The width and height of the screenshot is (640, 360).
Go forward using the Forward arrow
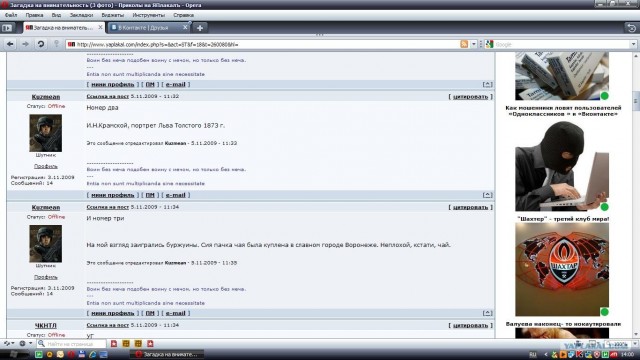(x=25, y=44)
